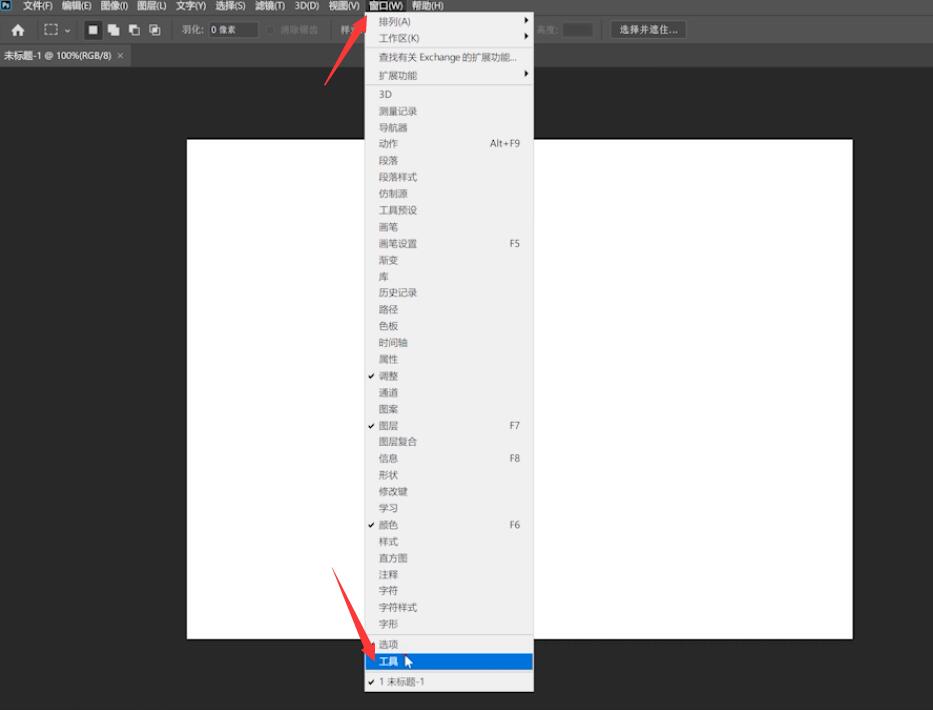This screenshot has height=710, width=933.
Task: Open the 仿制源 panel entry
Action: point(449,194)
